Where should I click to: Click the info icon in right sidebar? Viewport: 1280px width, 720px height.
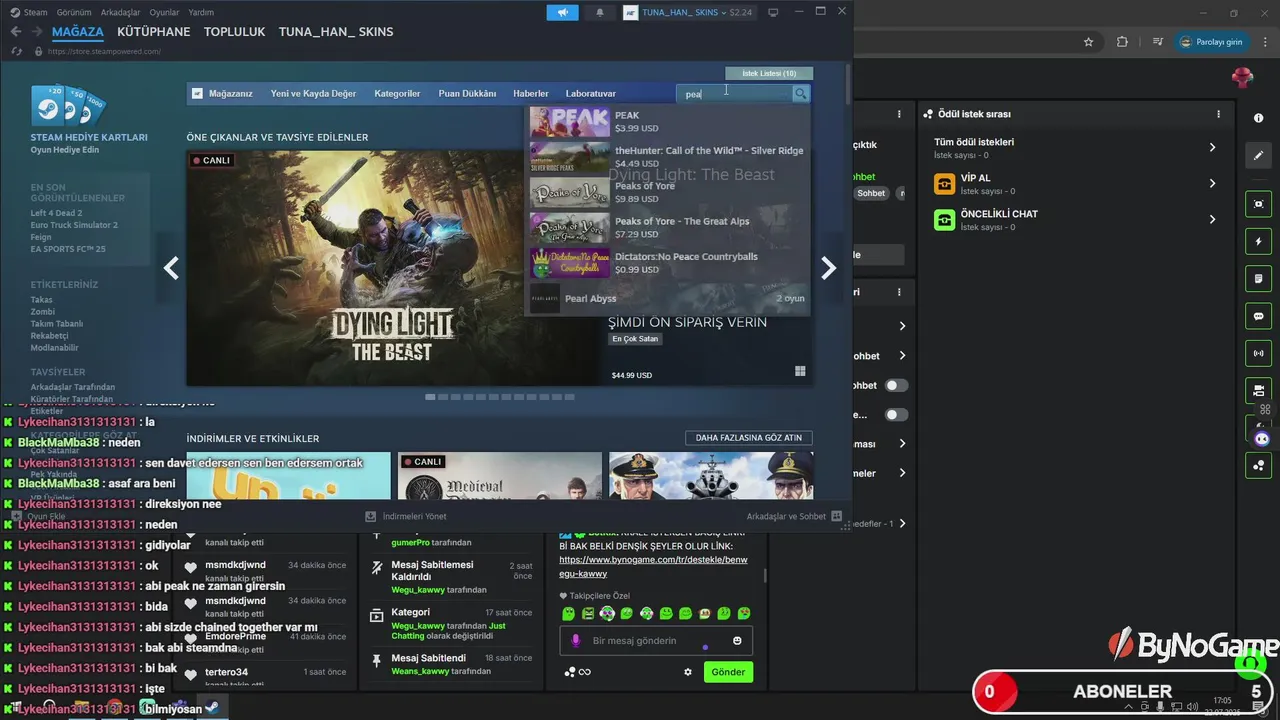tap(1258, 118)
